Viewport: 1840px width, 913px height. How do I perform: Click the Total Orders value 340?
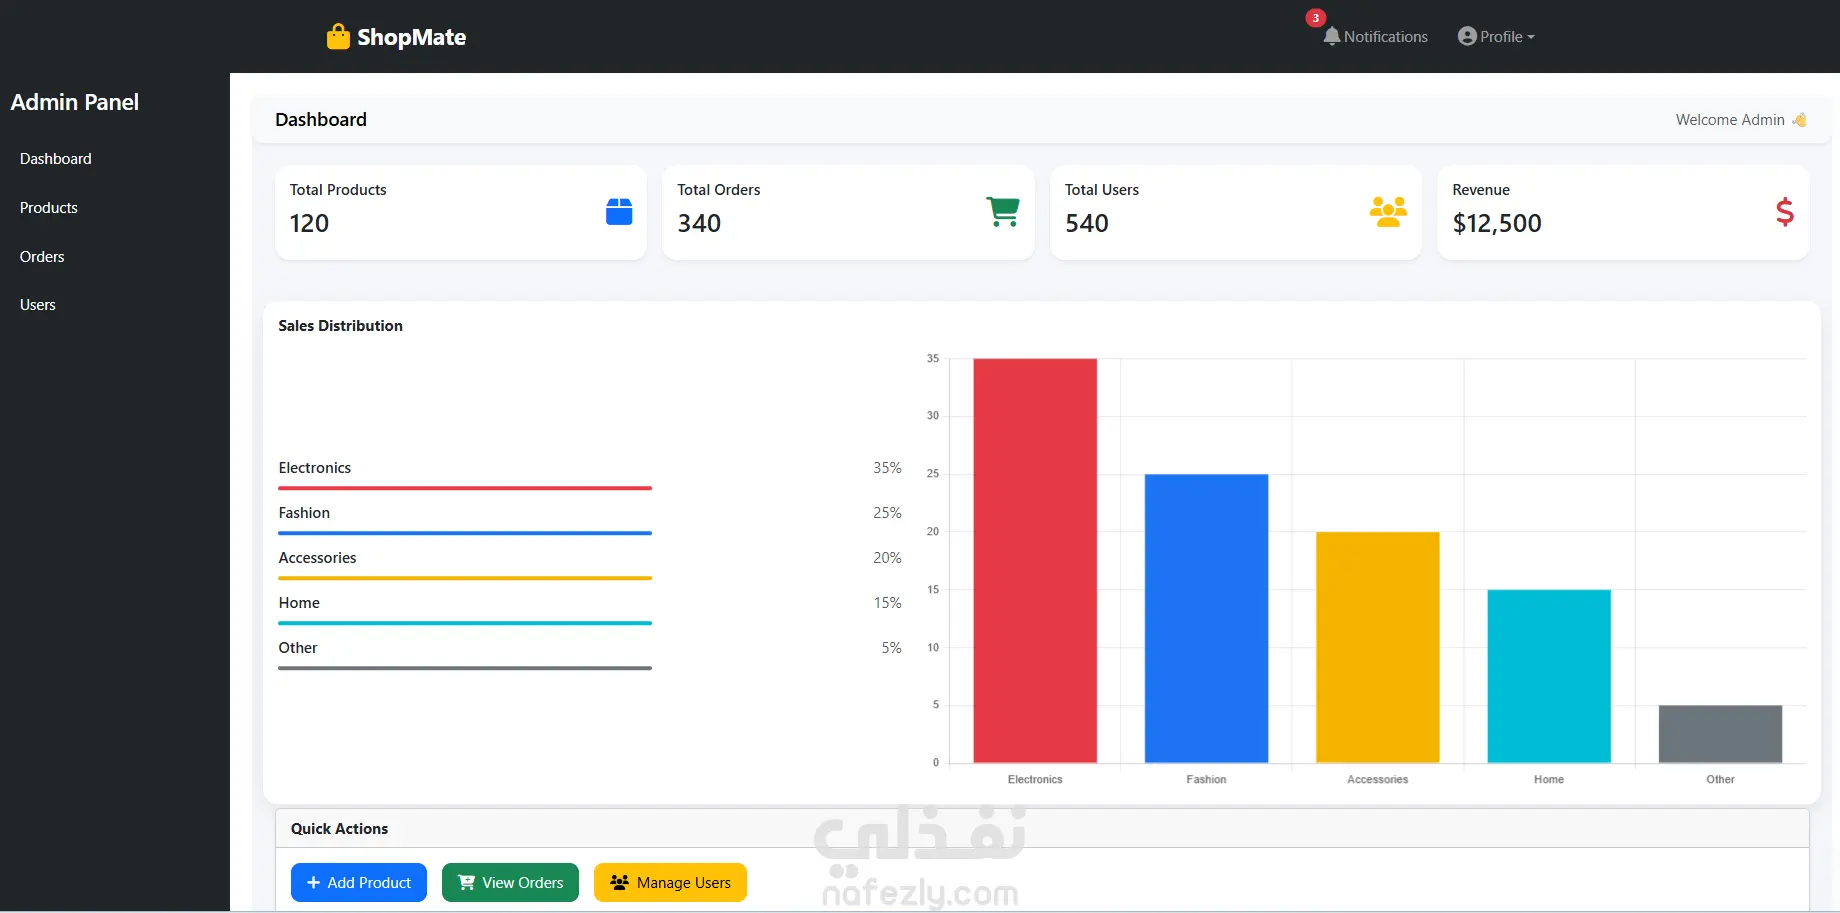pyautogui.click(x=699, y=223)
